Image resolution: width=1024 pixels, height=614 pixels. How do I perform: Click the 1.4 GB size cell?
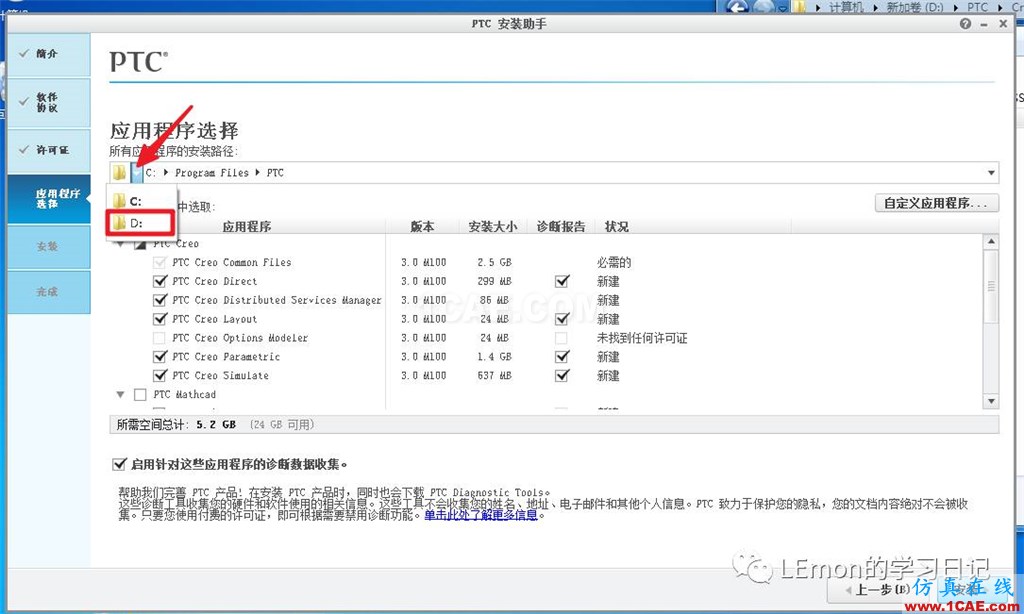pos(494,357)
